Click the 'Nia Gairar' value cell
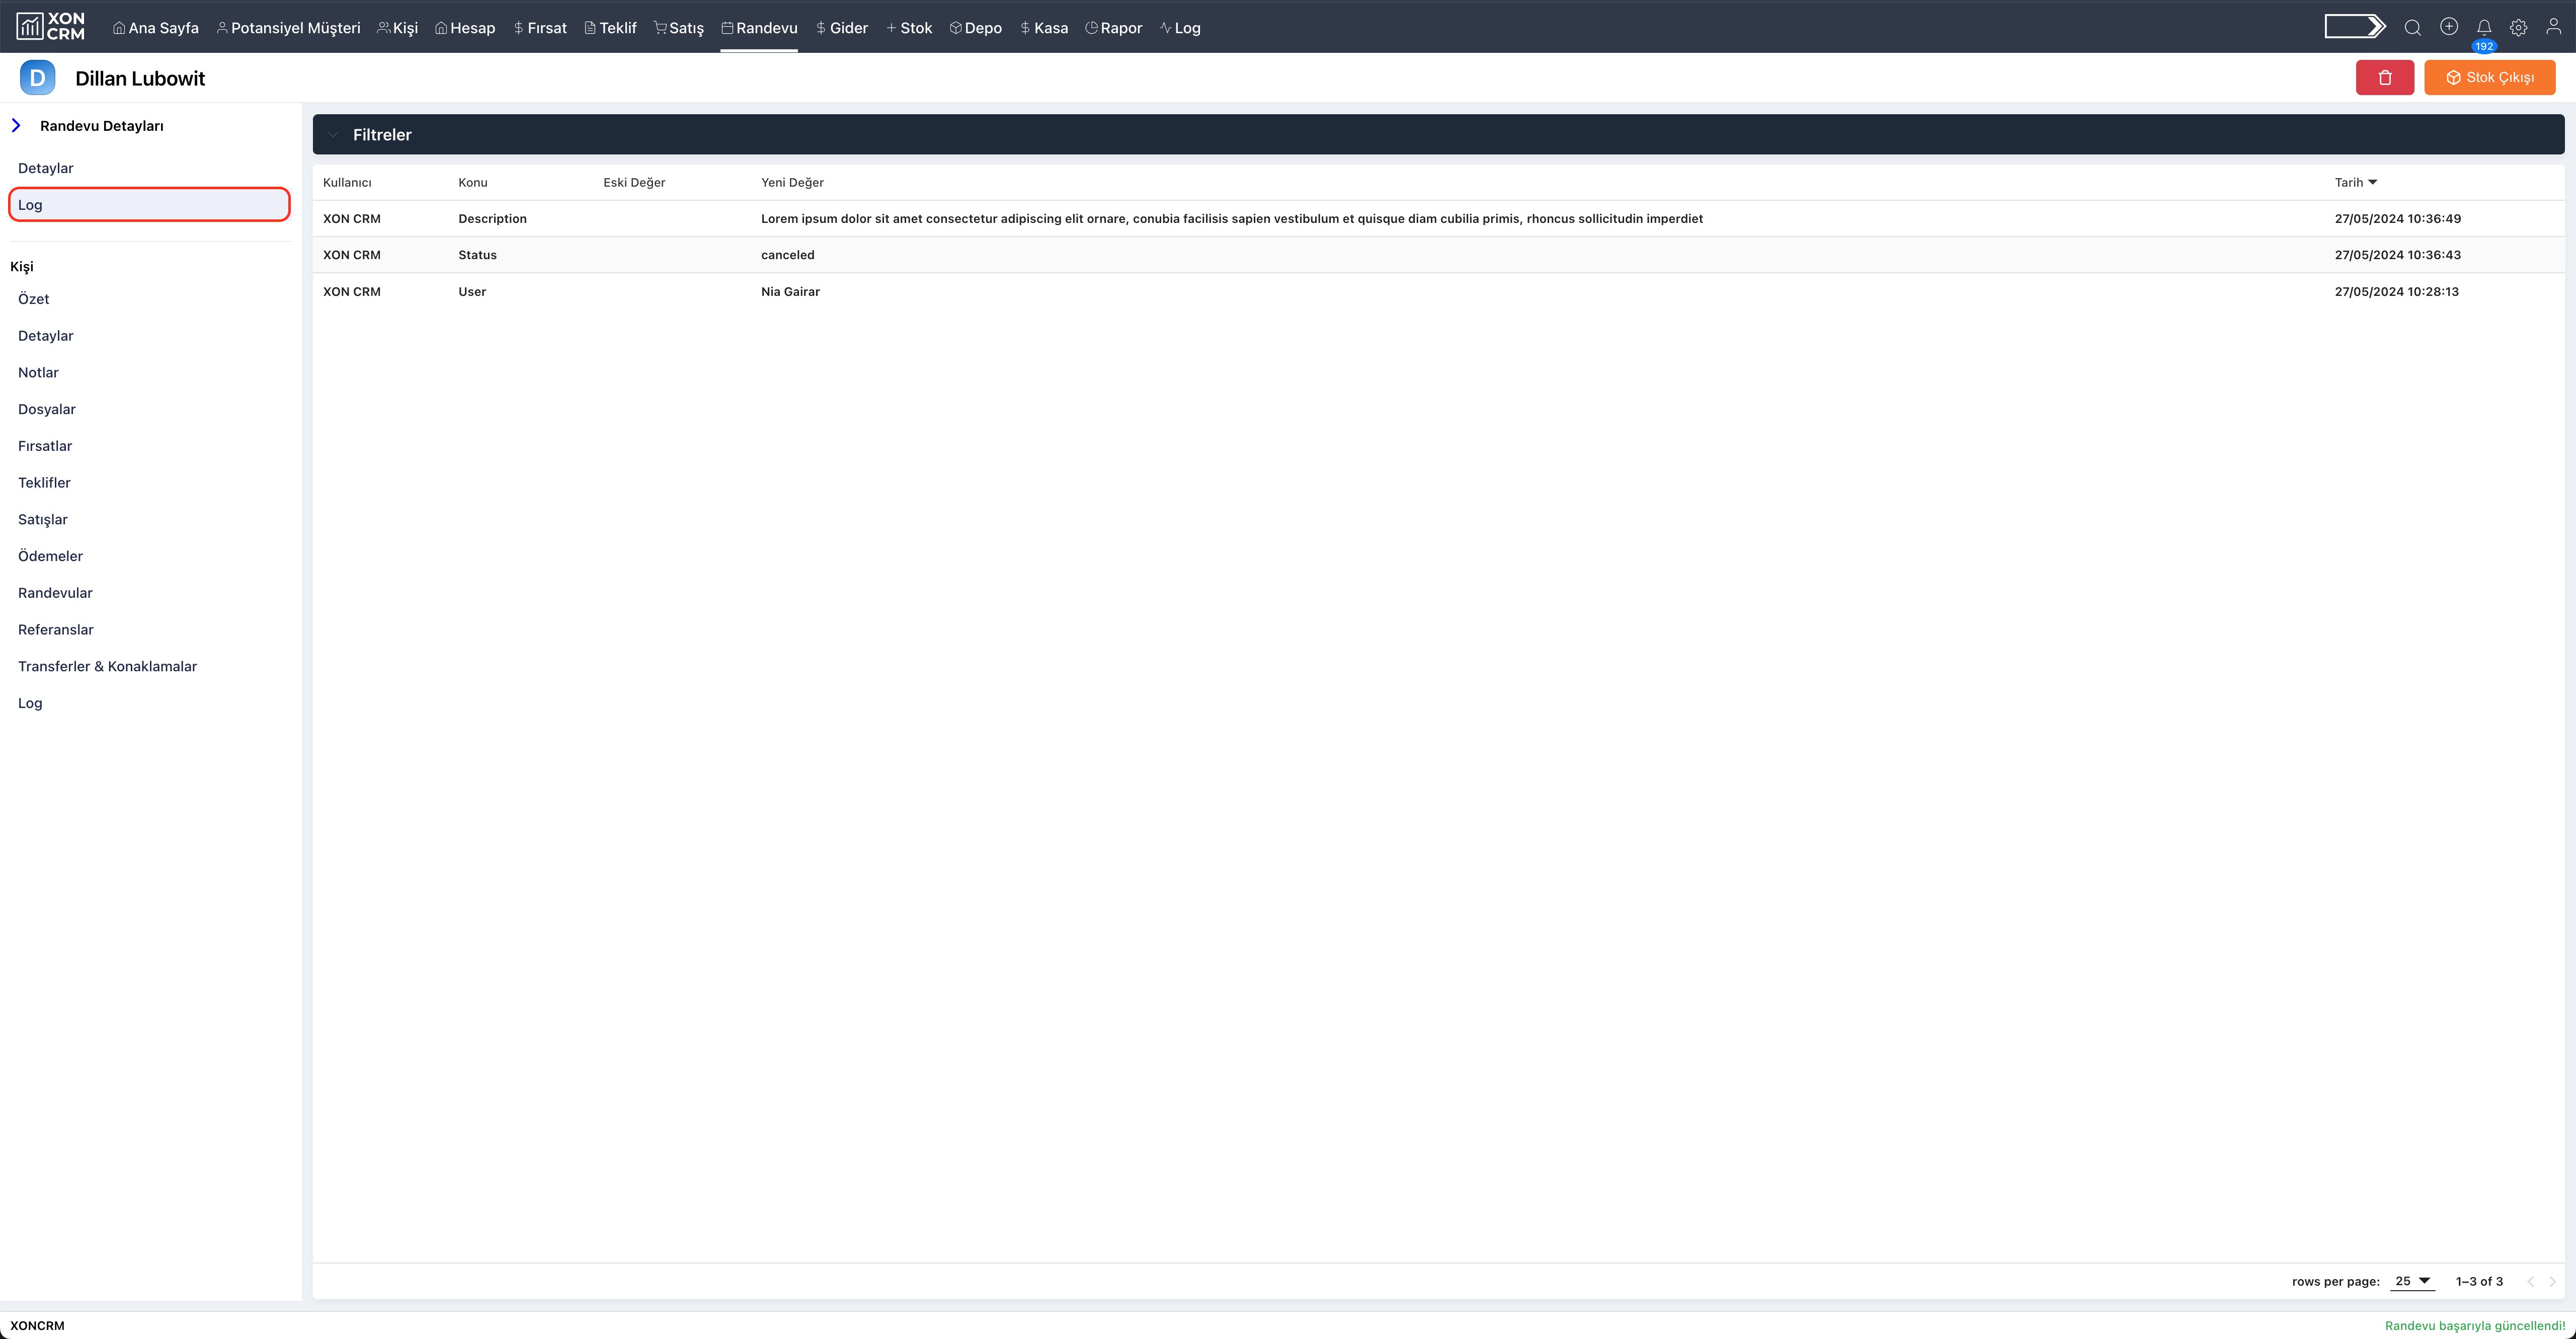 pos(790,292)
